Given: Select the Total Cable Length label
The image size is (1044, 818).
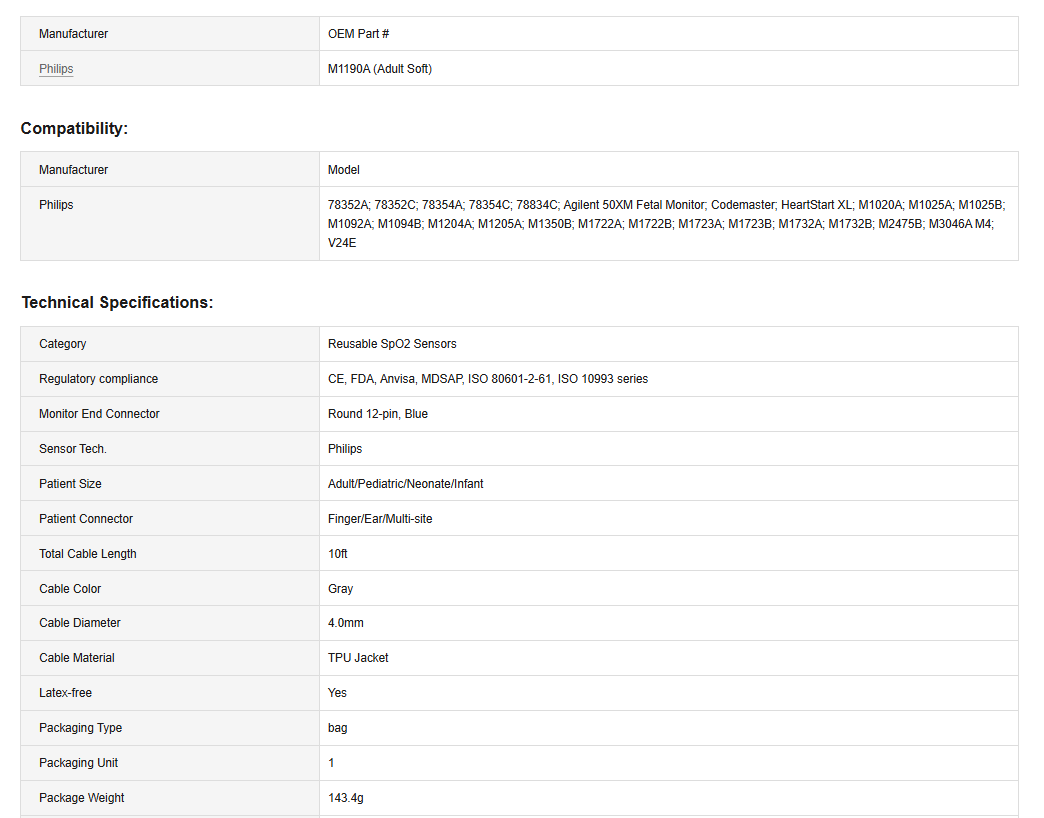Looking at the screenshot, I should (x=88, y=554).
